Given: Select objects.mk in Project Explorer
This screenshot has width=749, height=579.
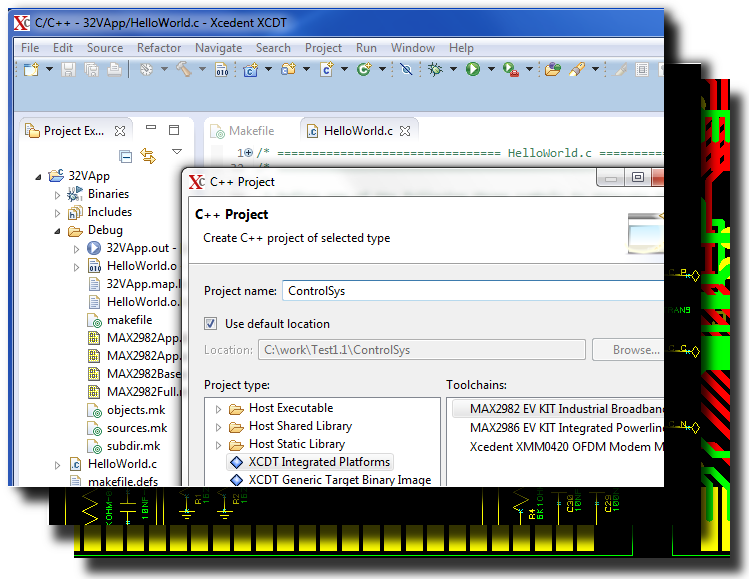Looking at the screenshot, I should point(127,410).
